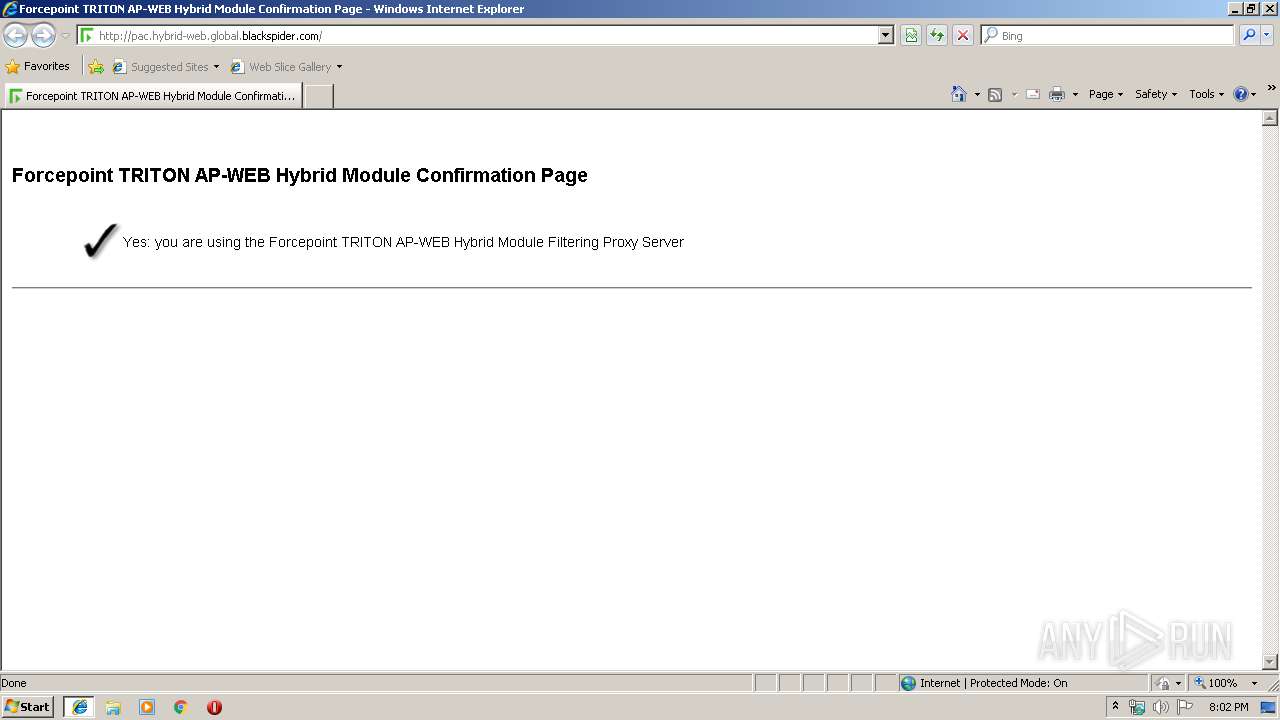Click the Confirmation Page heading text

tap(300, 175)
